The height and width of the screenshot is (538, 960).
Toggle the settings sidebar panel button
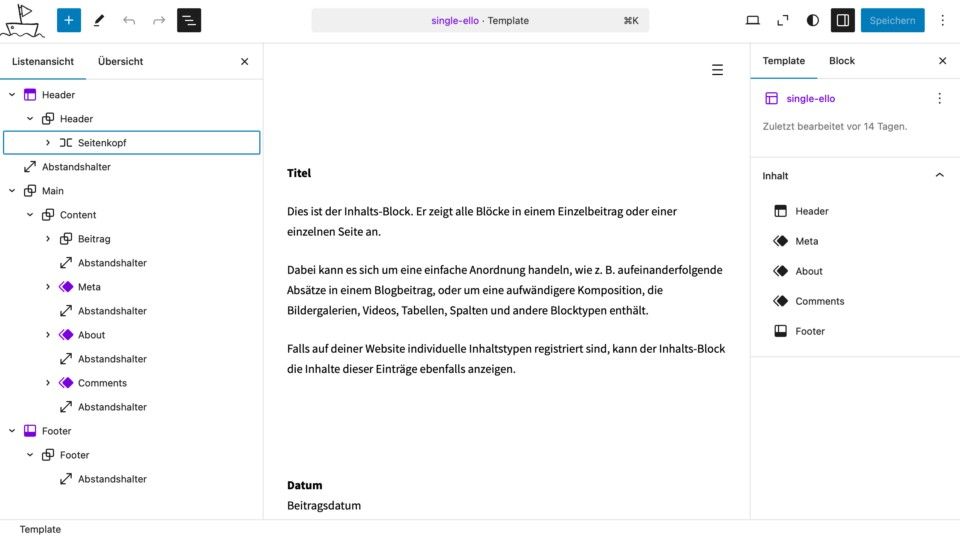click(x=843, y=20)
